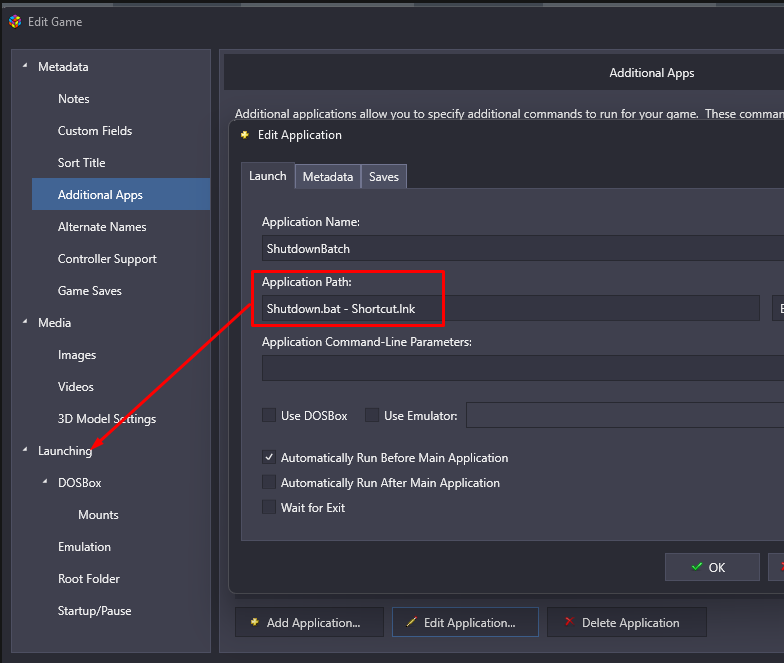Select Controller Support in the sidebar

(x=107, y=259)
